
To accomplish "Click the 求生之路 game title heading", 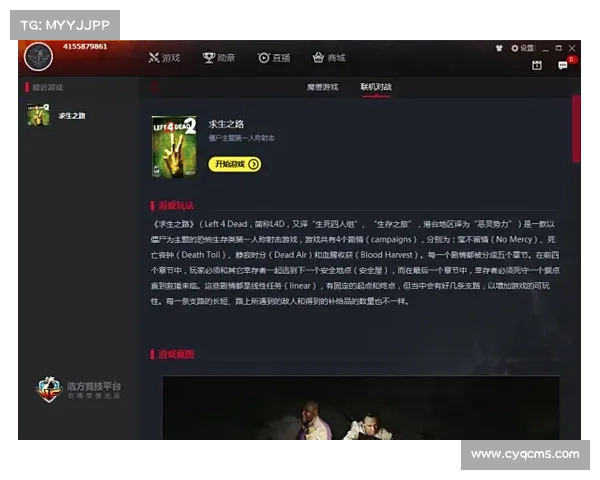I will pos(226,124).
